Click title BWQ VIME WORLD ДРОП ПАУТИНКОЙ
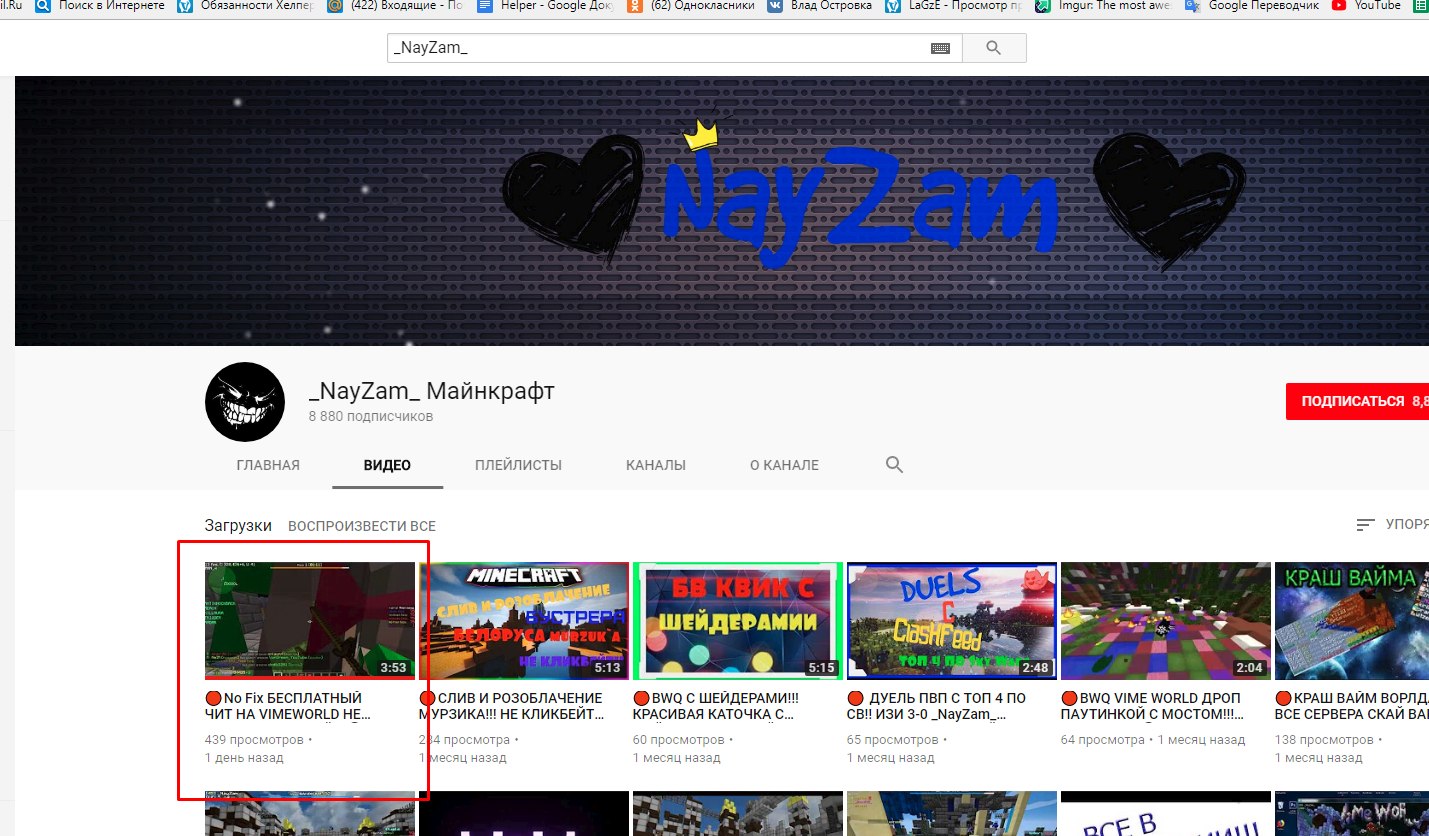The image size is (1429, 836). coord(1152,706)
